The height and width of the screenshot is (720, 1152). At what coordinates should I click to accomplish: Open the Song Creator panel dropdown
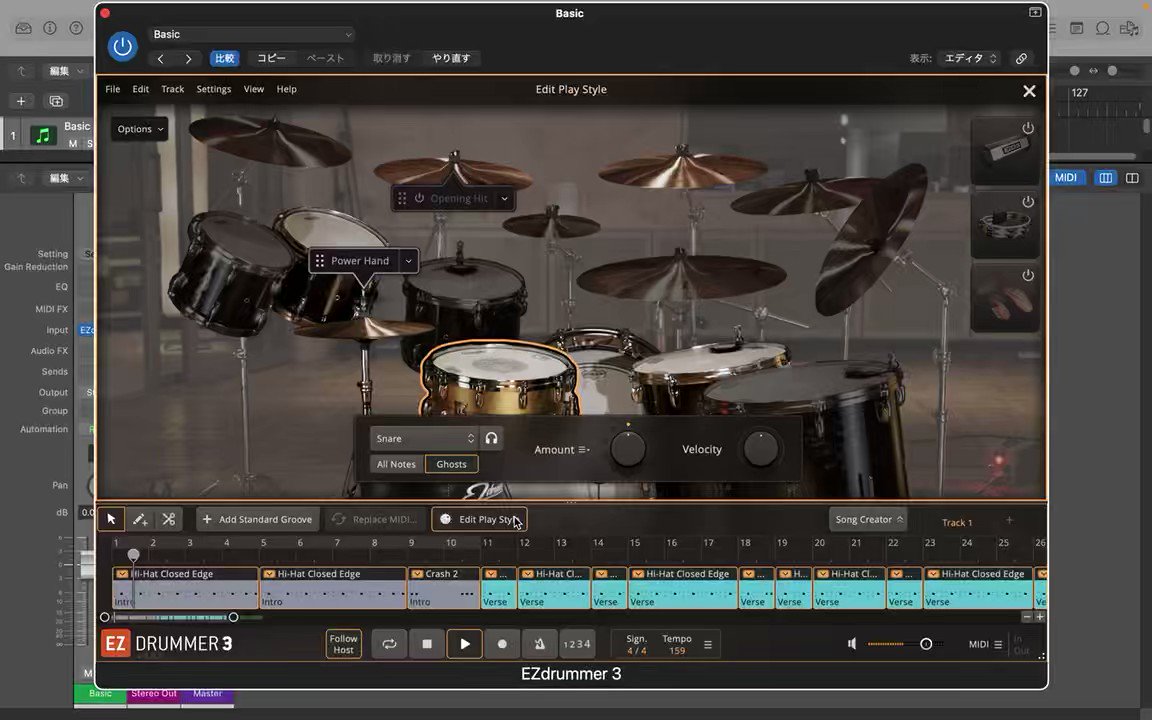[868, 519]
